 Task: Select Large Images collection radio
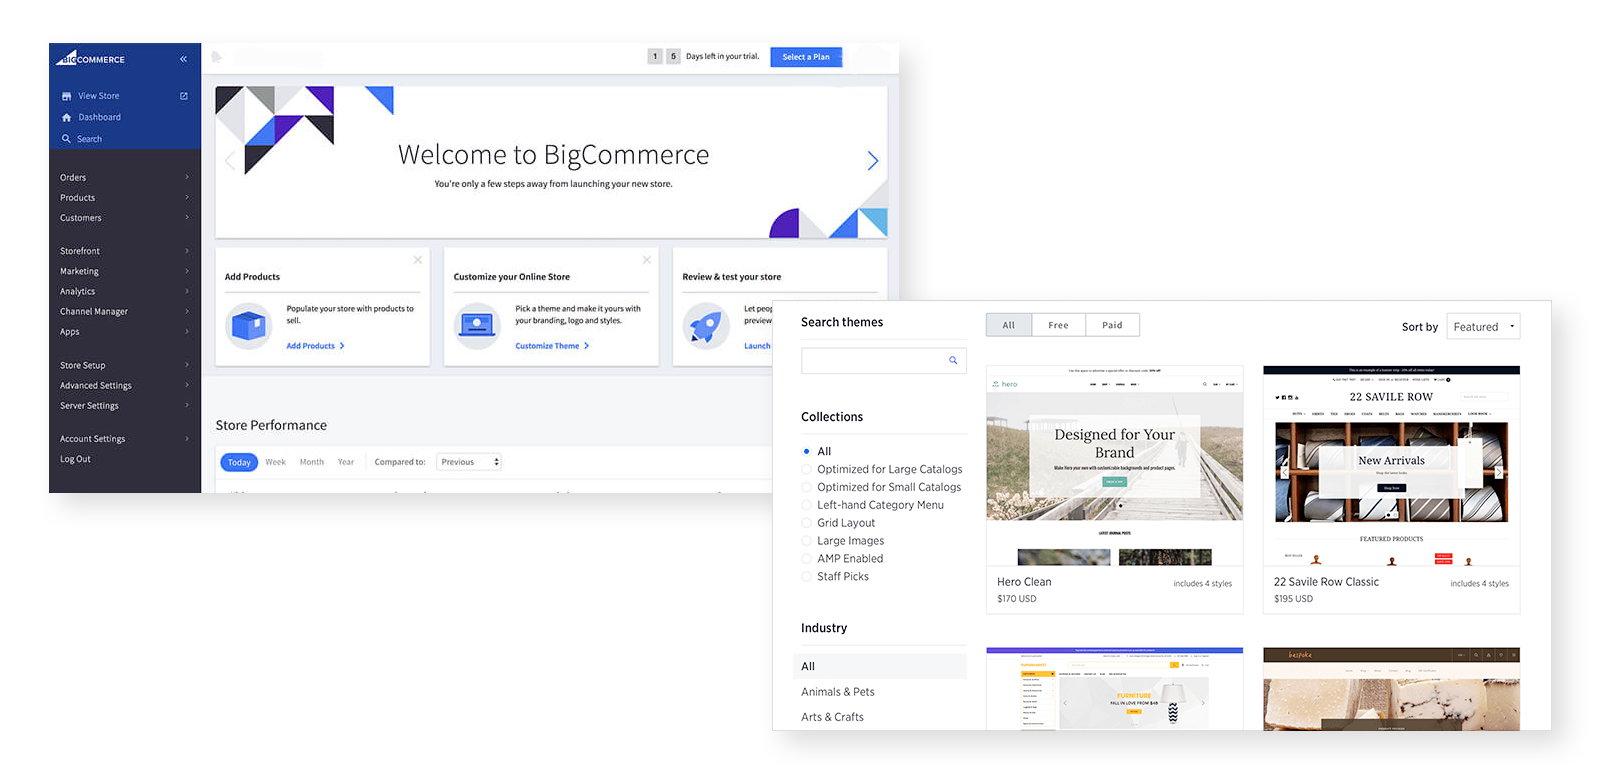coord(807,541)
